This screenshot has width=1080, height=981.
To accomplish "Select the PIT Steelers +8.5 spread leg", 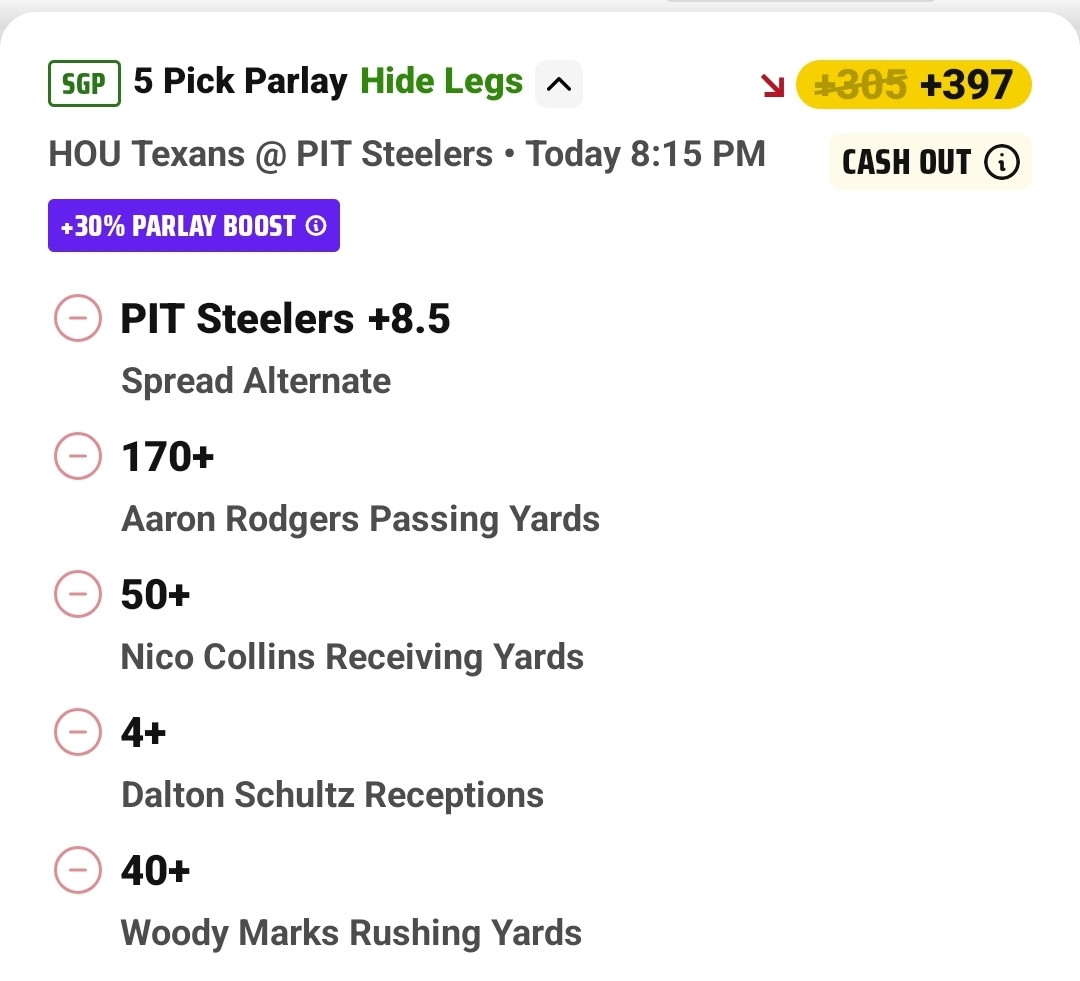I will pos(285,320).
